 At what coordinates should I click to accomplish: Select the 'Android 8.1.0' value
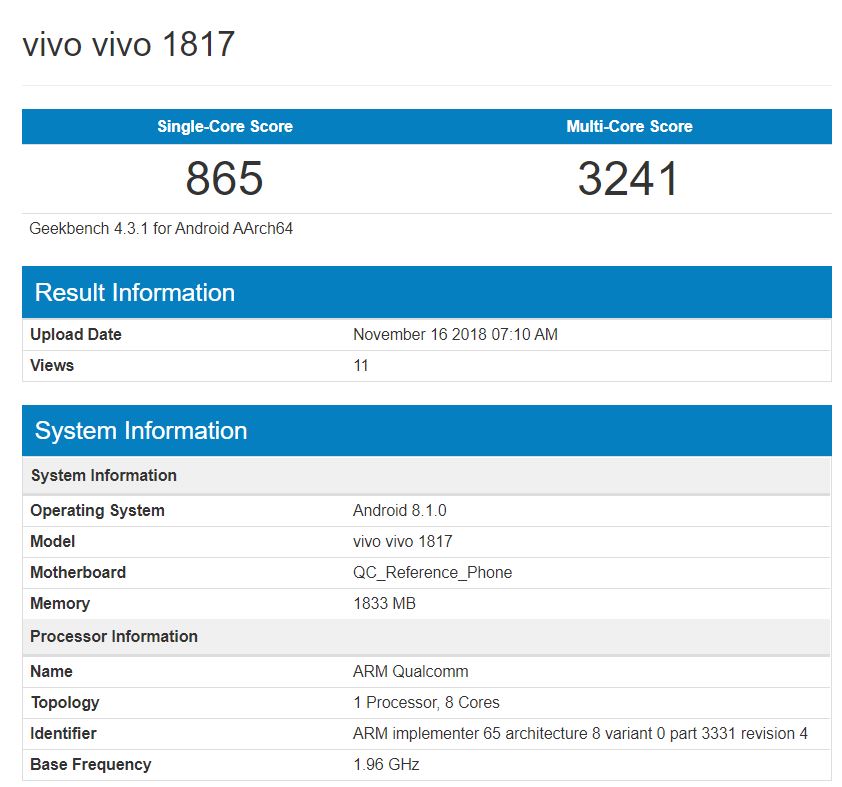tap(400, 511)
